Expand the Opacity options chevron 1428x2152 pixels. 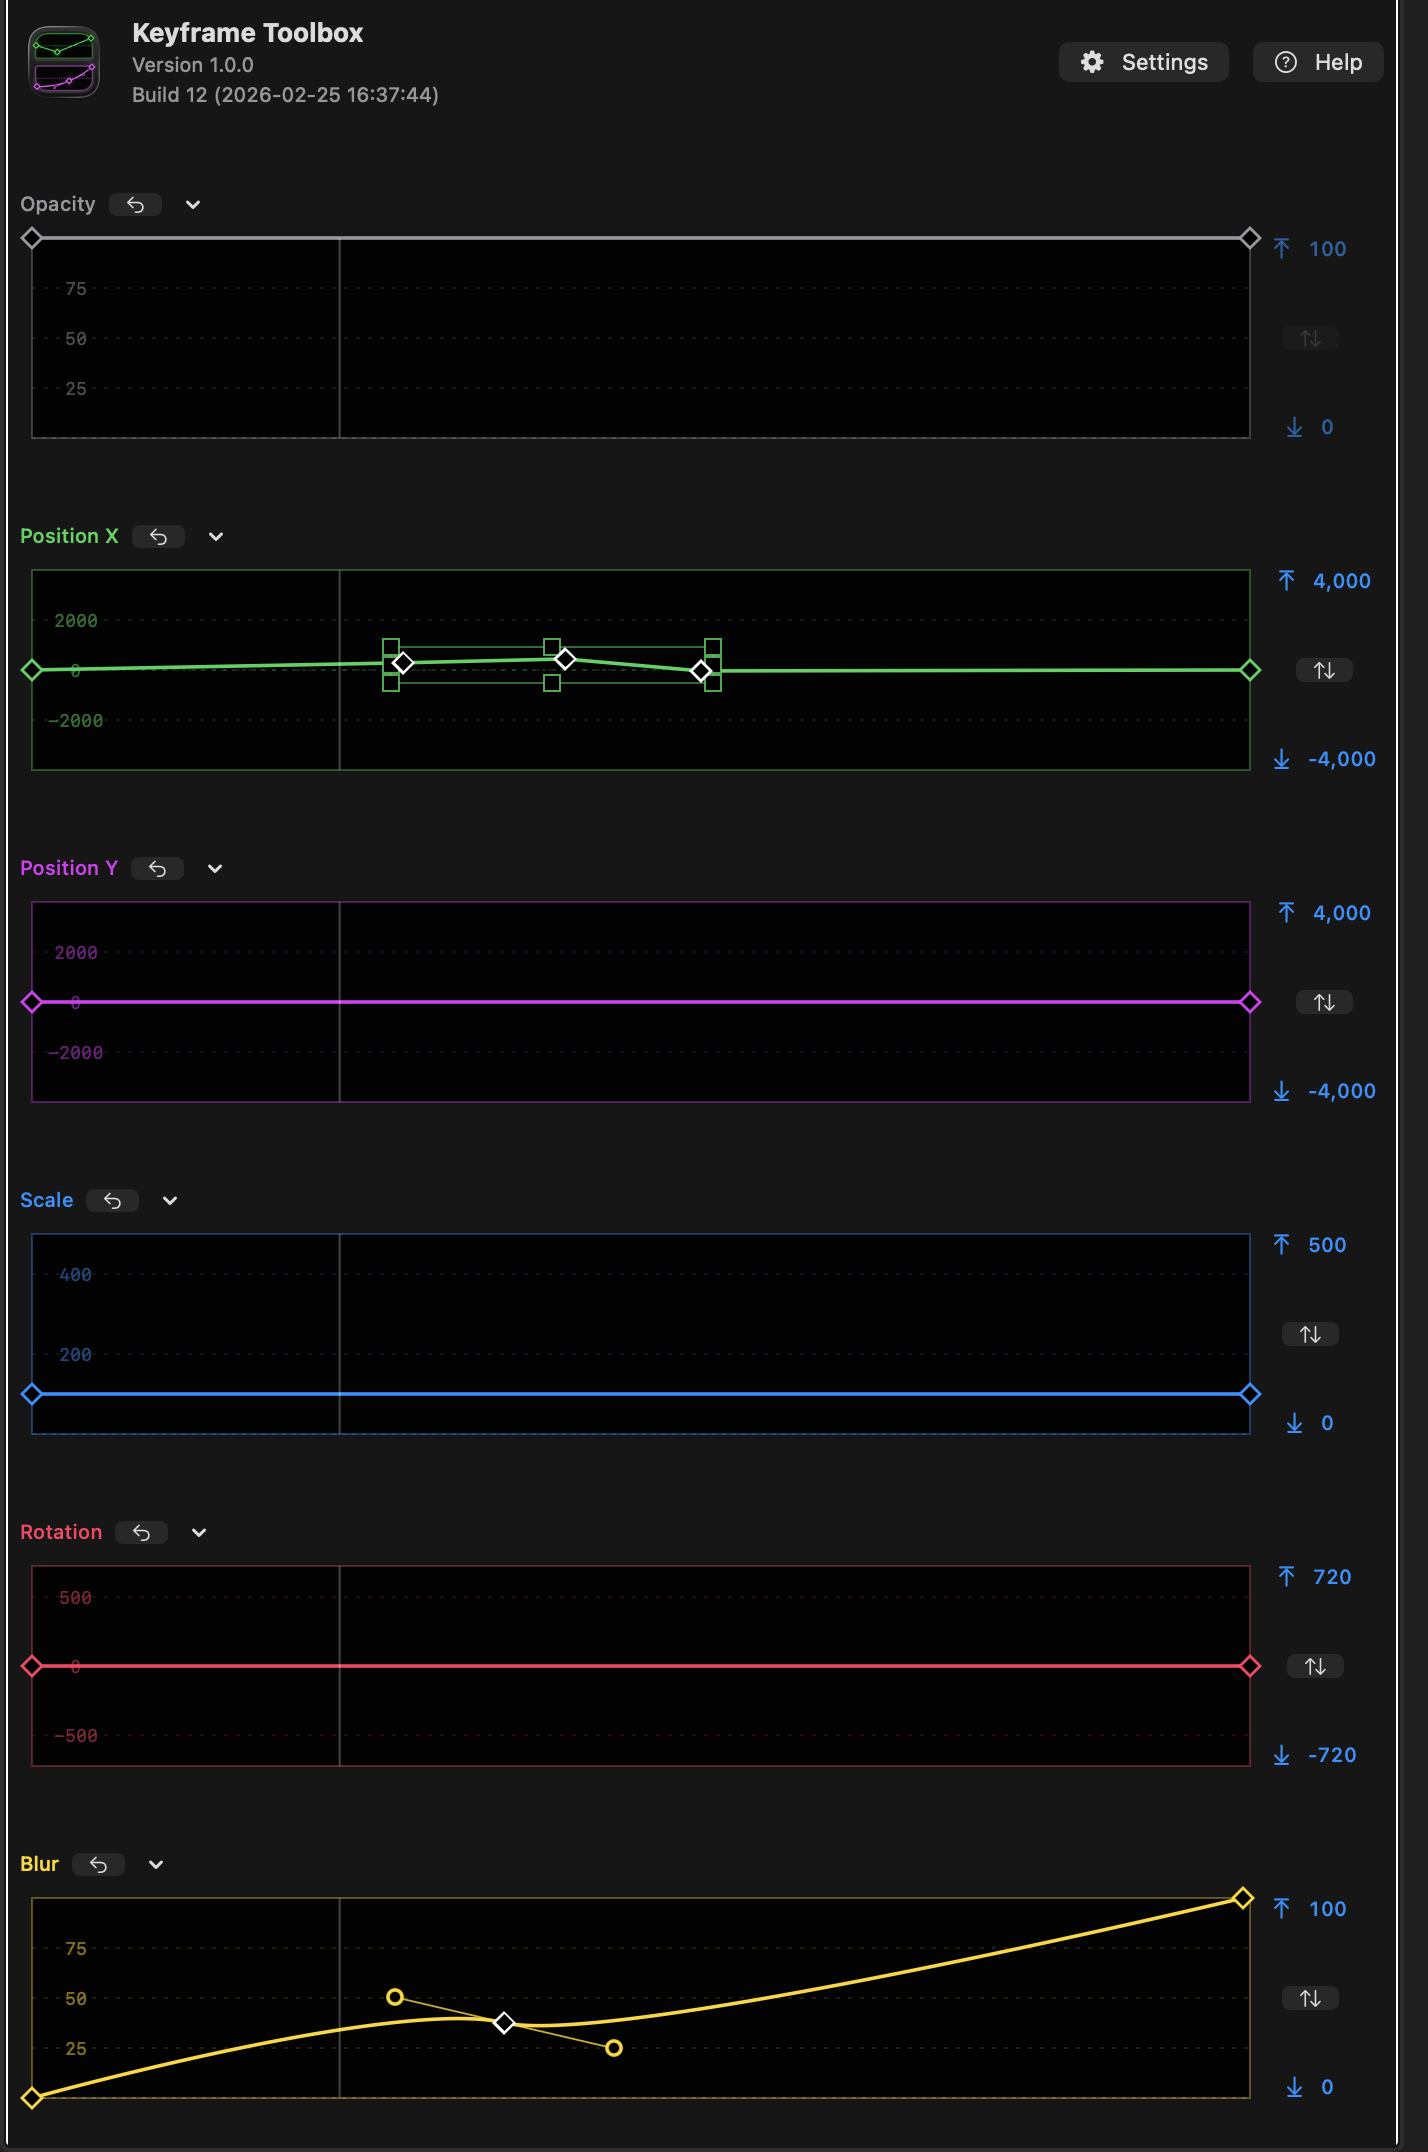point(193,205)
